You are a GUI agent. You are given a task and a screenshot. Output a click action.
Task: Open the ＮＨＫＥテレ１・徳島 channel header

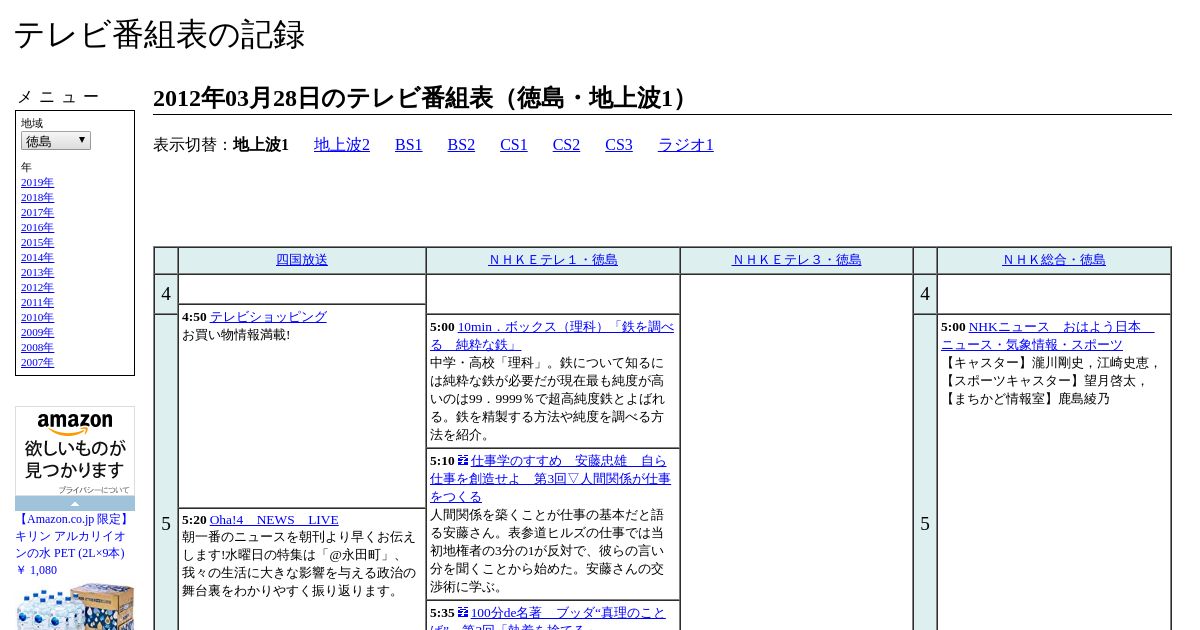(x=553, y=260)
